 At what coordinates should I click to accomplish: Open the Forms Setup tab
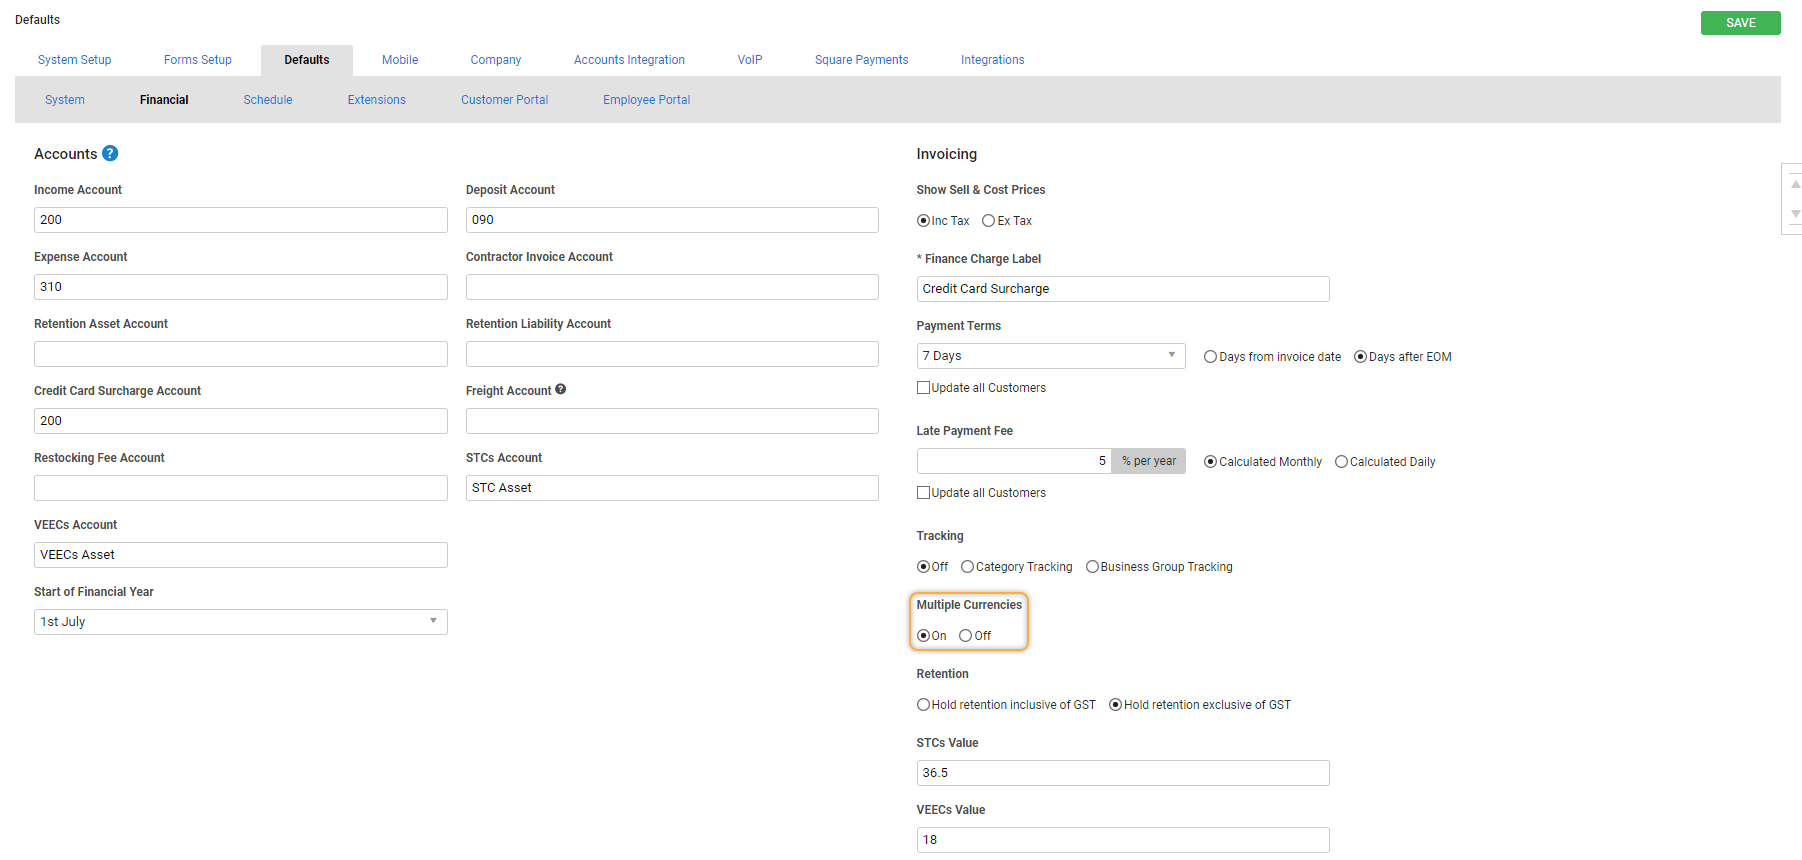point(198,60)
